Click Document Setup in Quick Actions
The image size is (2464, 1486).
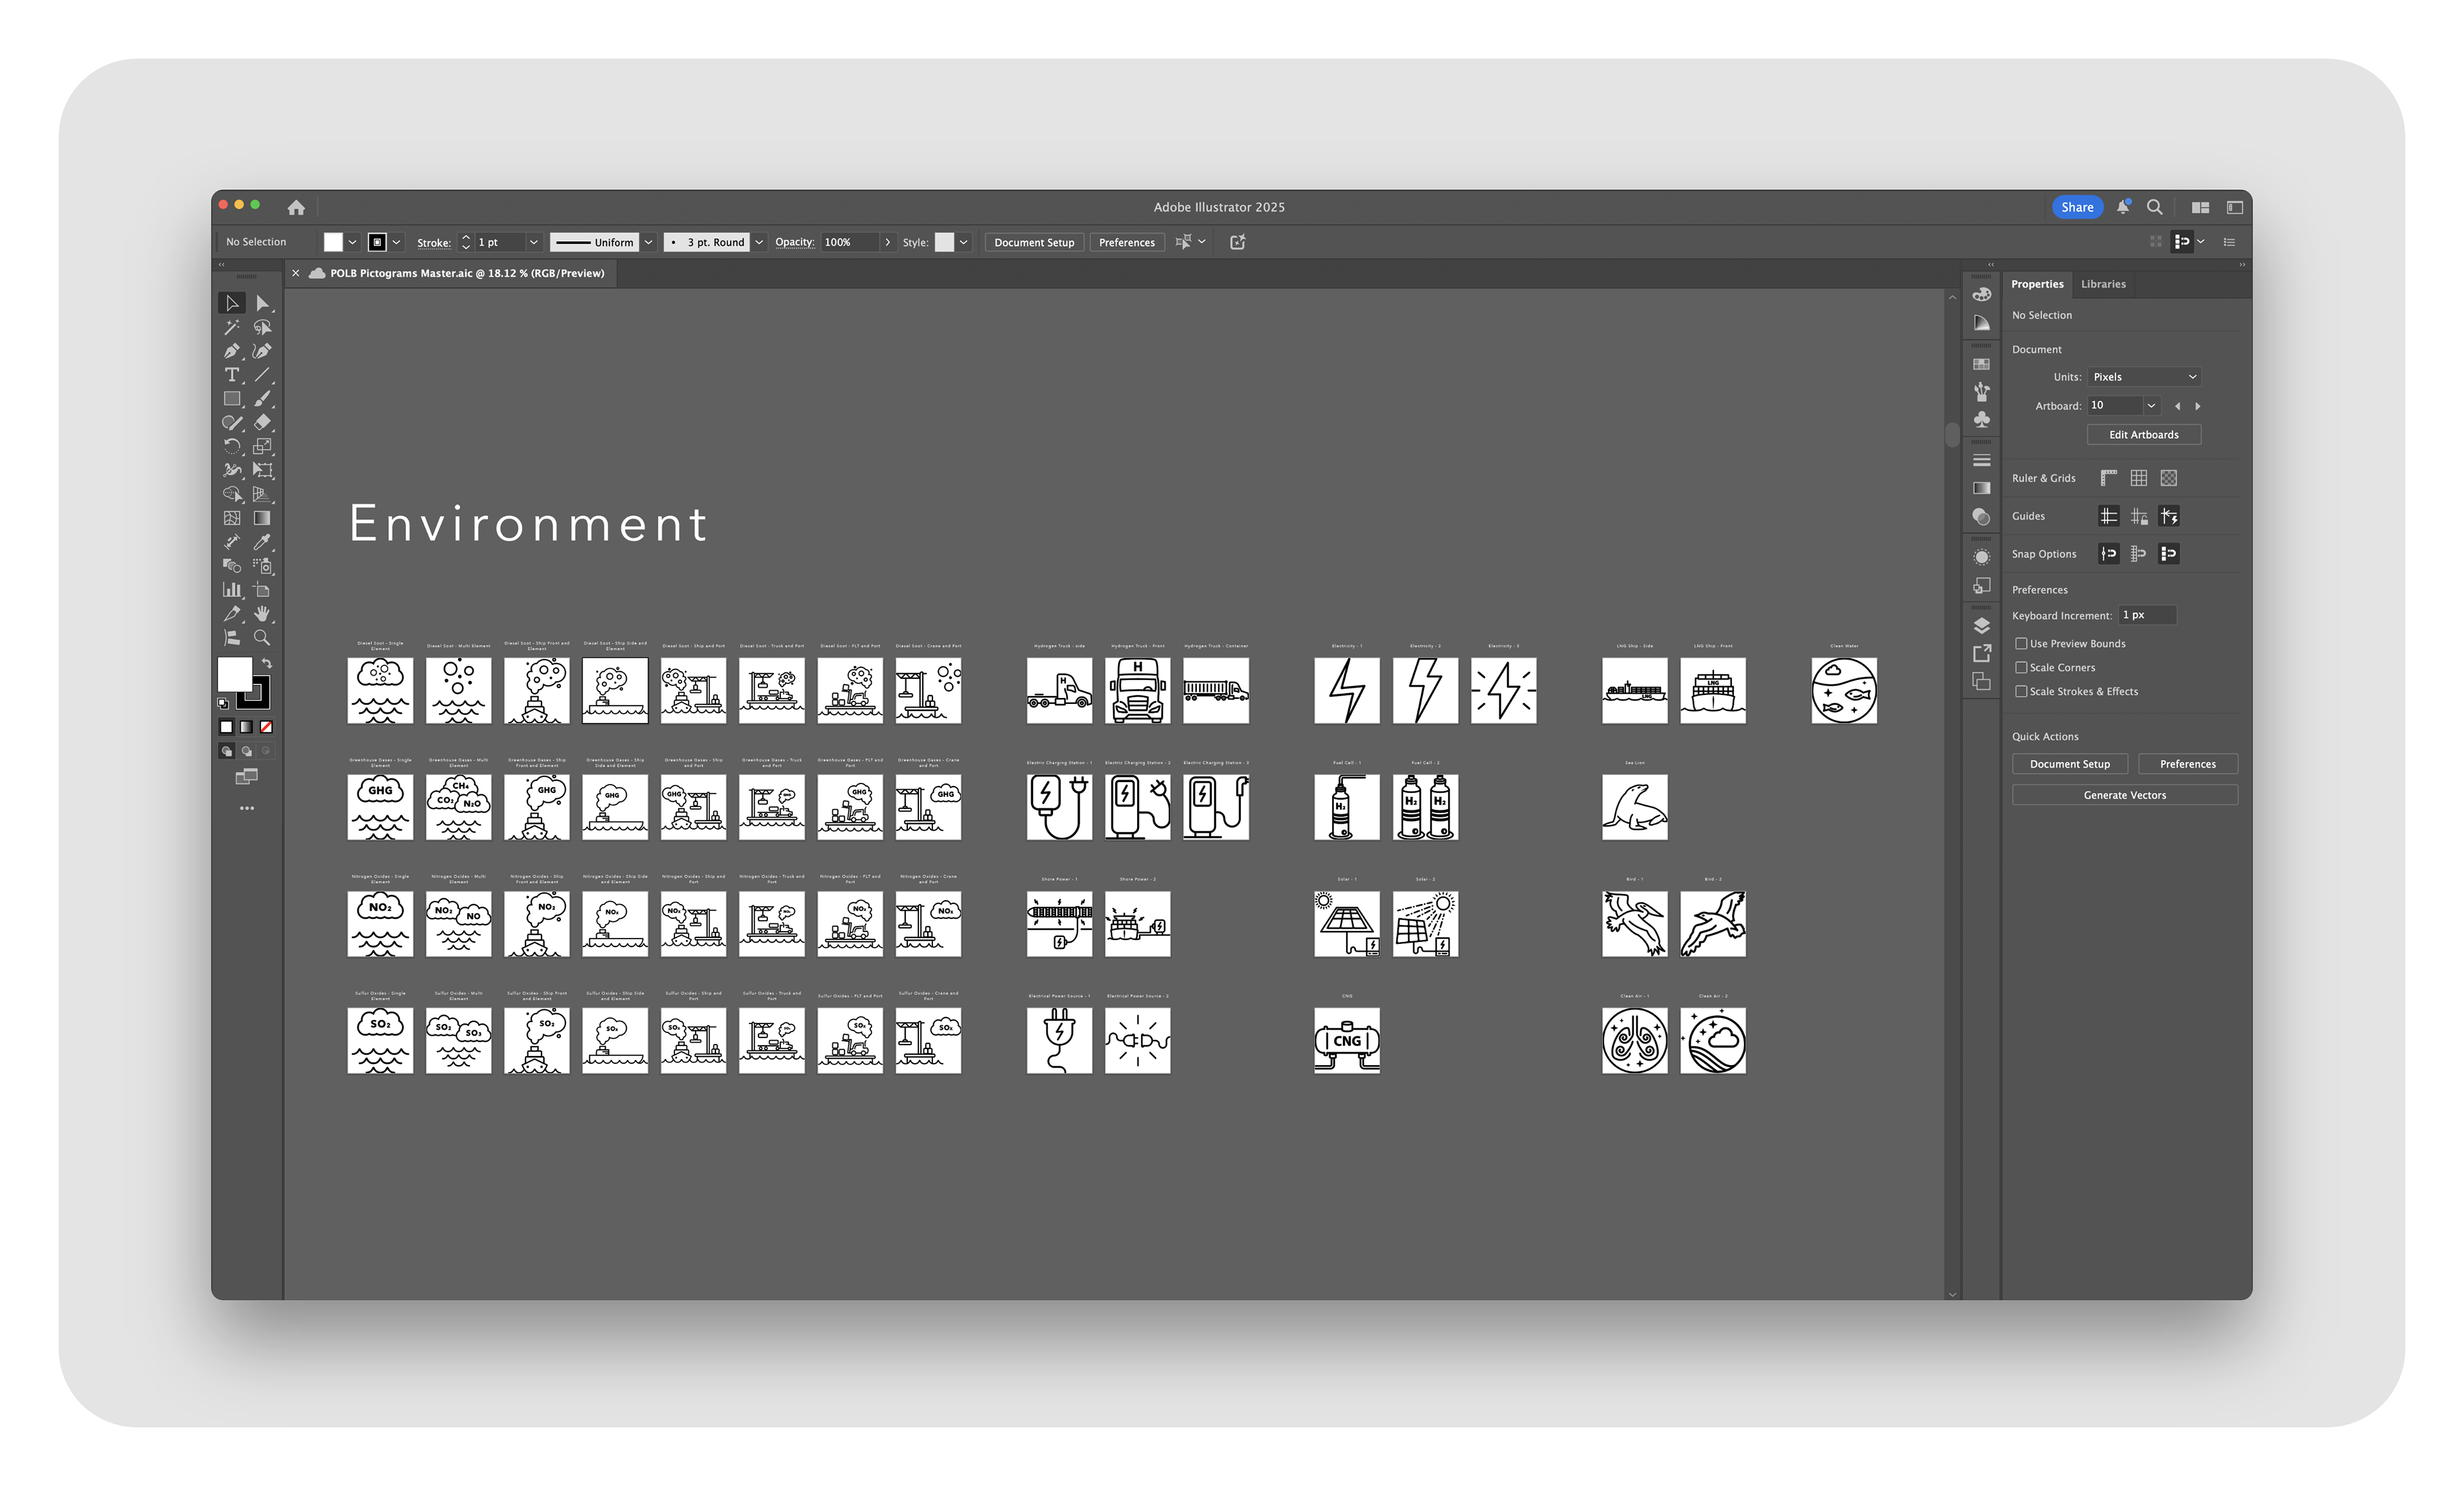click(2069, 764)
